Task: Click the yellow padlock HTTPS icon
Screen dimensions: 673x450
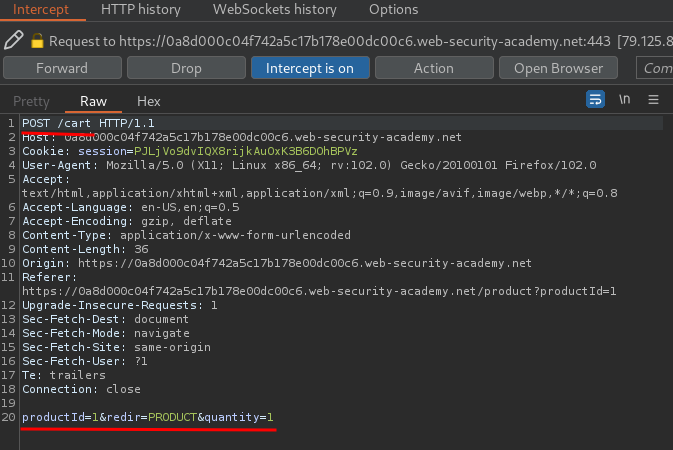Action: (37, 41)
